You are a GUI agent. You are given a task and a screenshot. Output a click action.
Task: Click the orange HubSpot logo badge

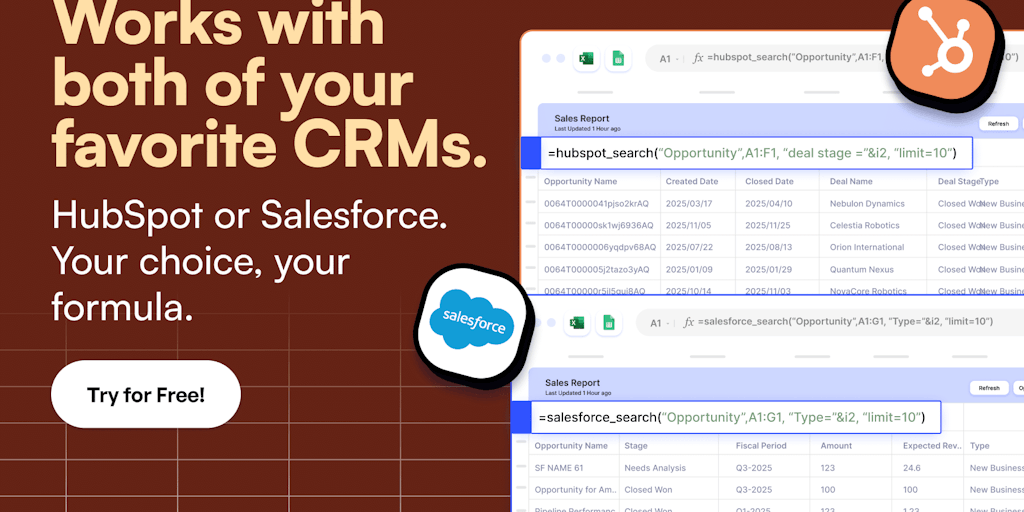click(x=945, y=52)
